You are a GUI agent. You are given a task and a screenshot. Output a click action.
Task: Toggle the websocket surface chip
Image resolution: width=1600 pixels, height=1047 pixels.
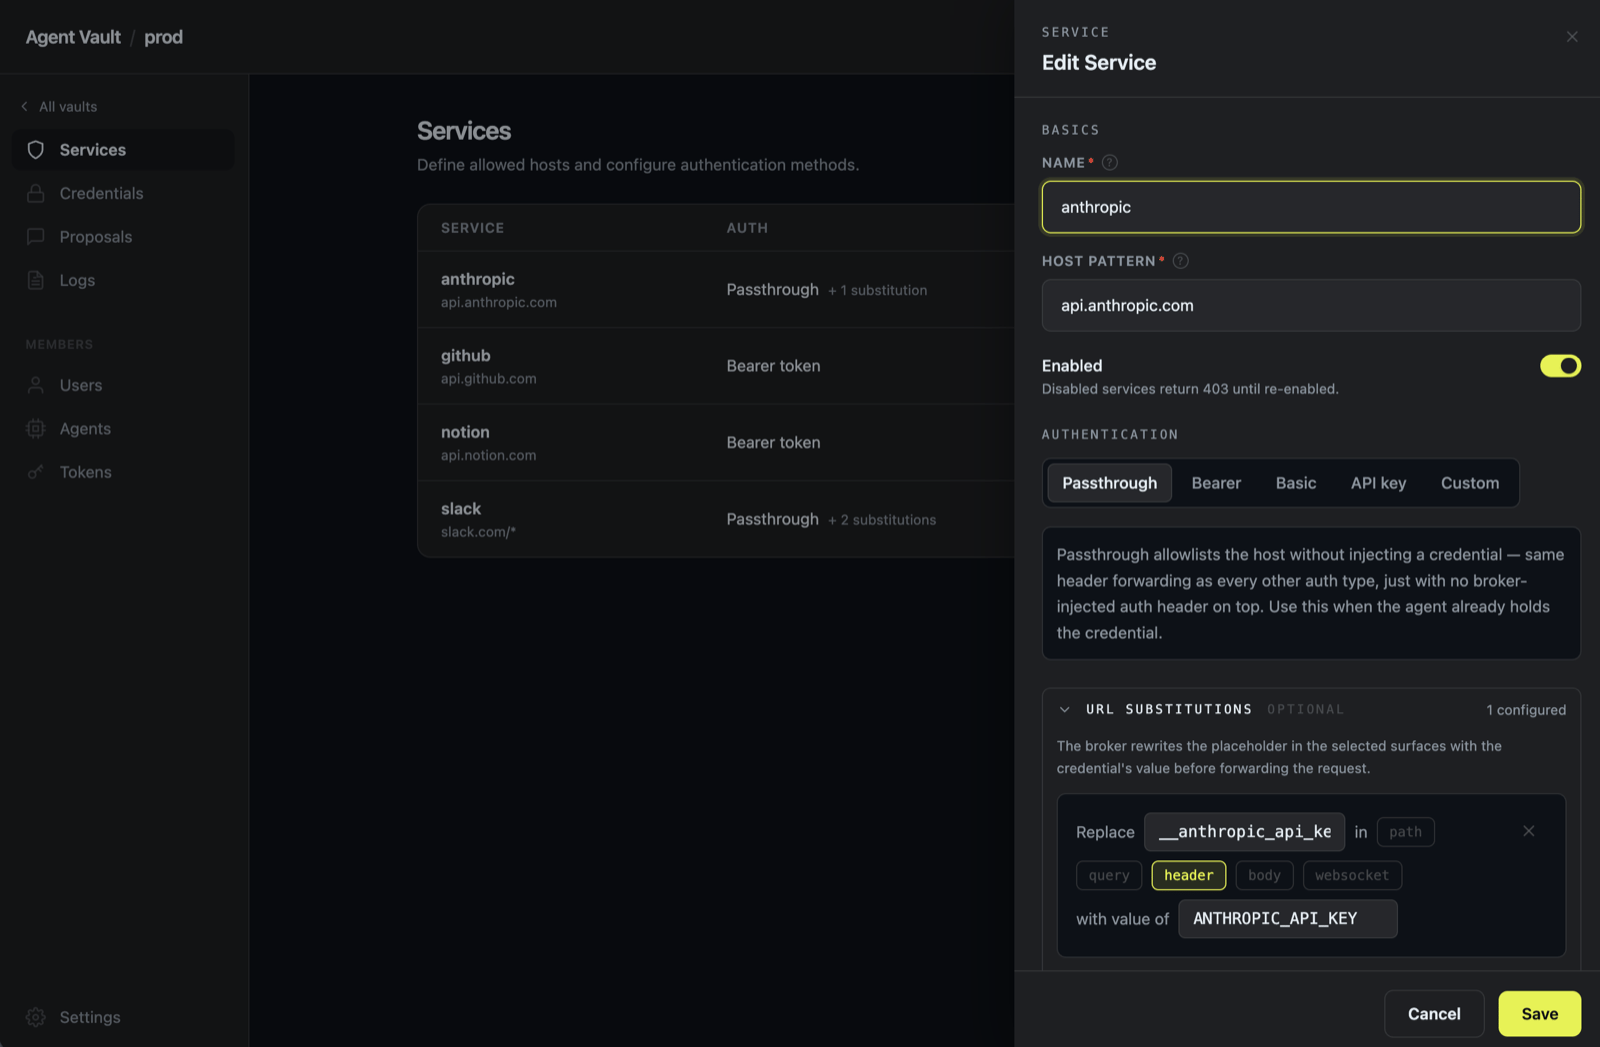tap(1352, 875)
